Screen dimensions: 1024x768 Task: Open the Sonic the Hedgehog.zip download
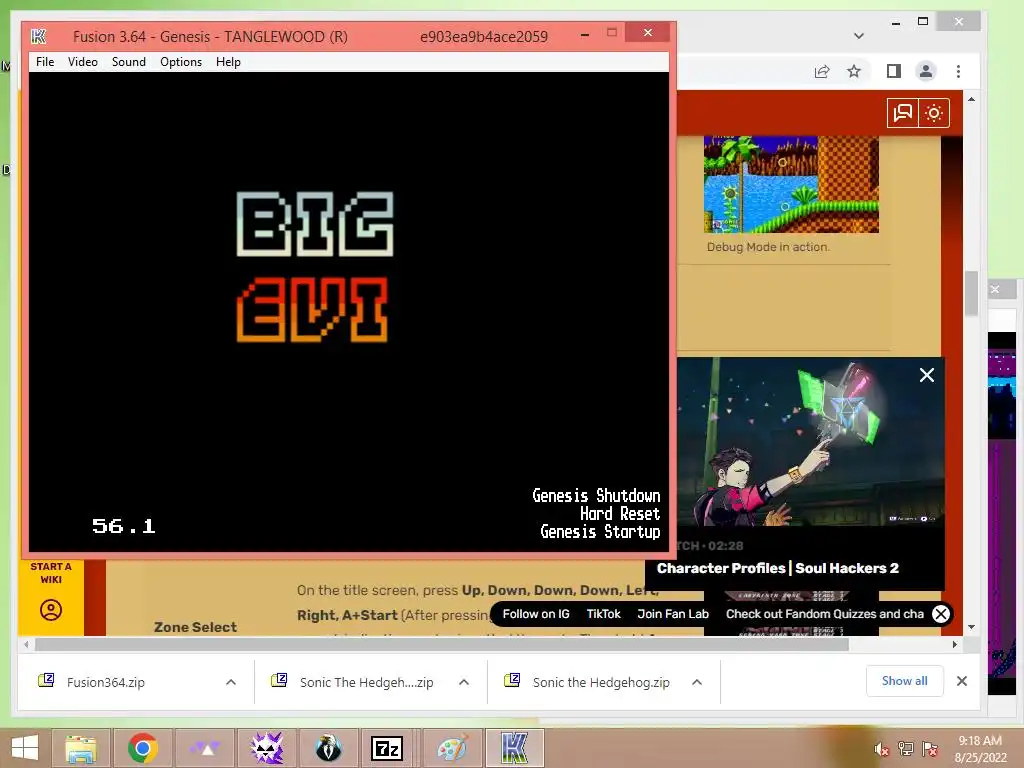[x=601, y=682]
